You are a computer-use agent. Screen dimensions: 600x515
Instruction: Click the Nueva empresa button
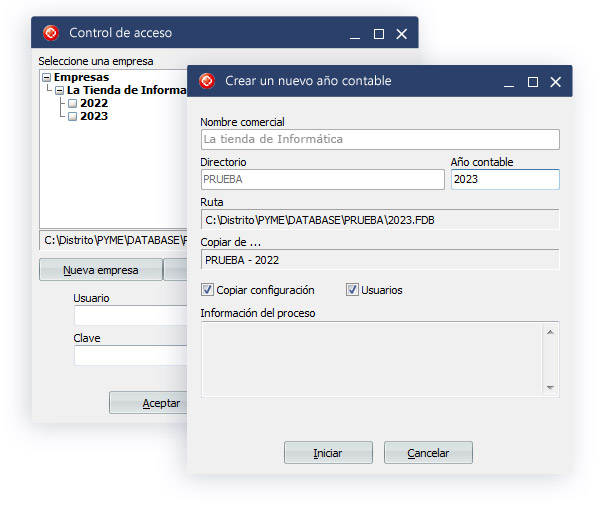99,270
